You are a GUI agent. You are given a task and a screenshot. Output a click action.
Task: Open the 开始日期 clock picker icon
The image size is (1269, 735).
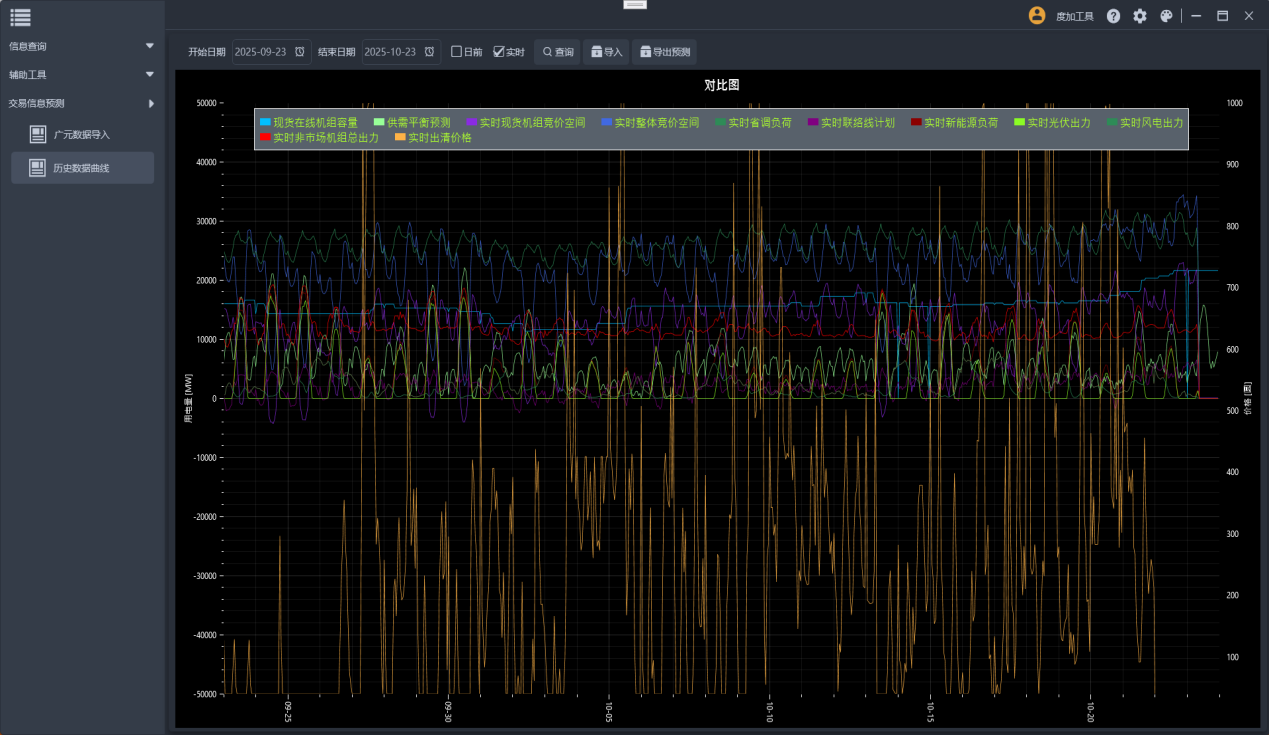(x=299, y=52)
